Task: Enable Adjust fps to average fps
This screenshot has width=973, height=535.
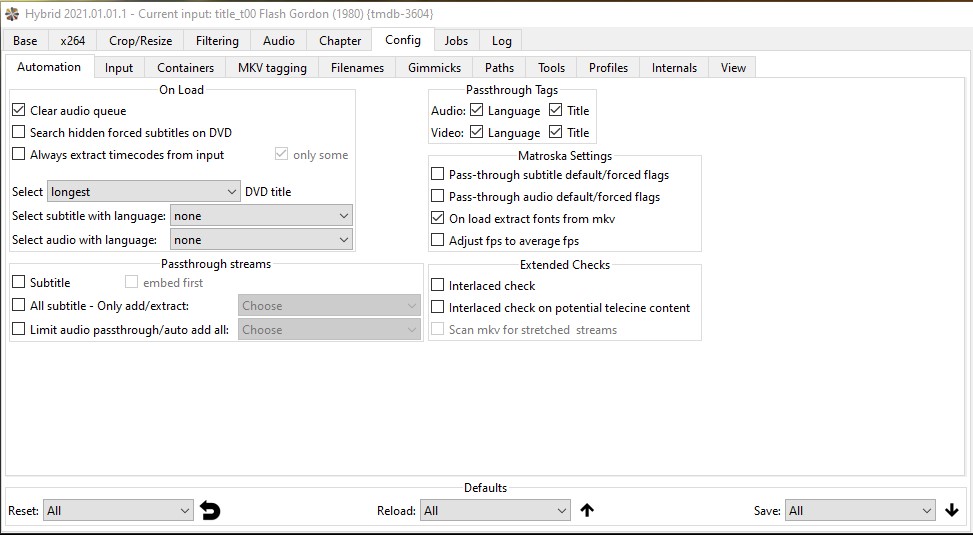Action: click(438, 240)
